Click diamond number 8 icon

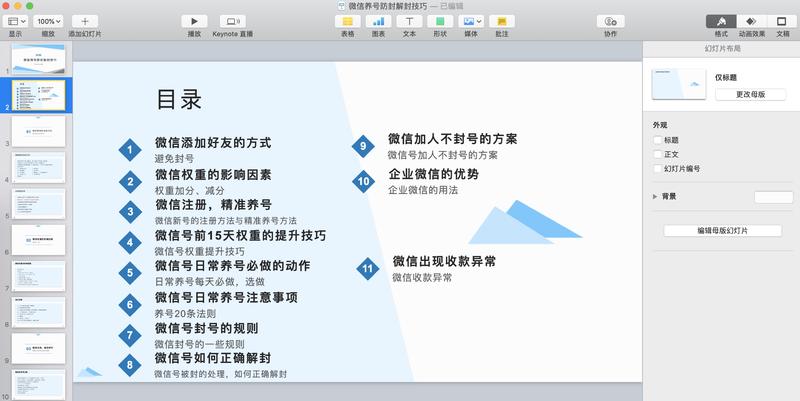[130, 365]
